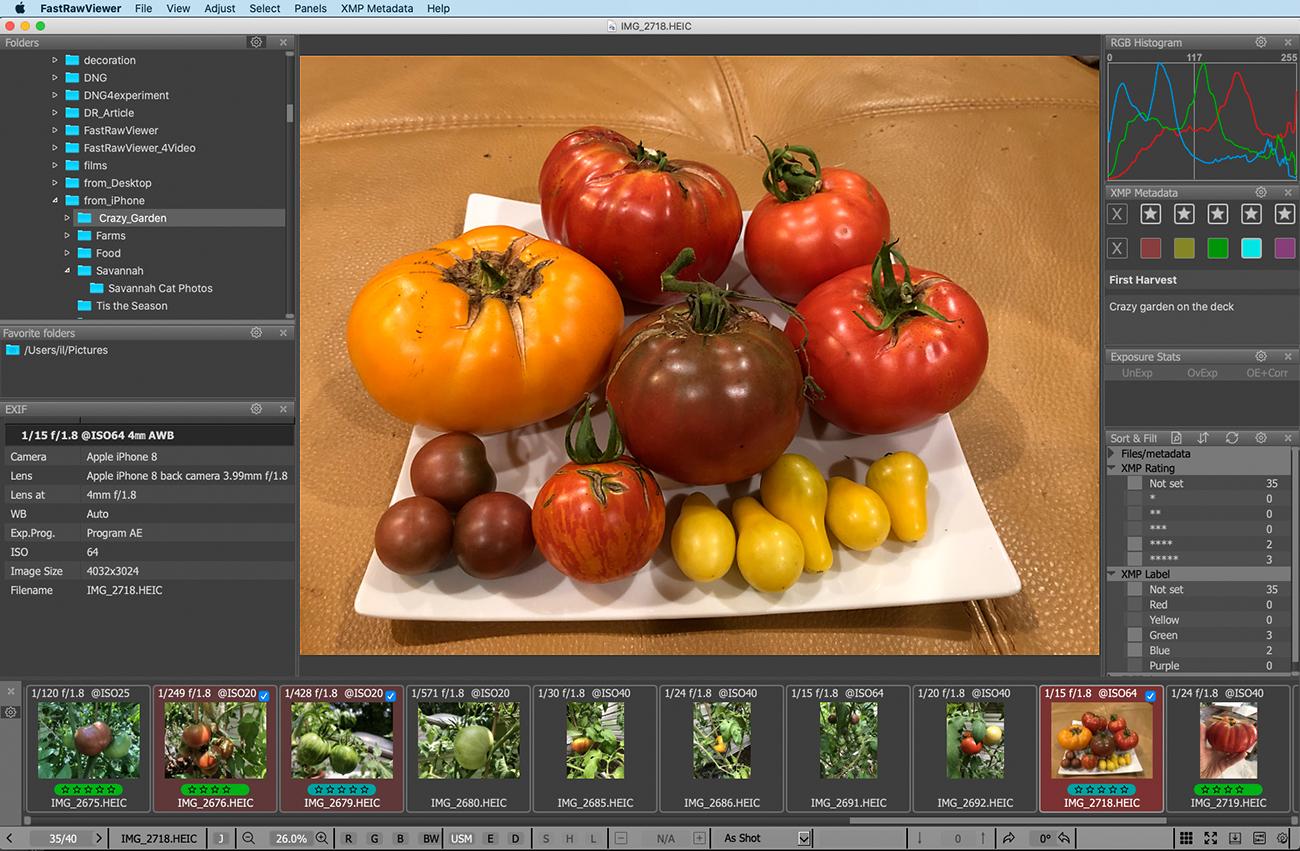Image resolution: width=1300 pixels, height=851 pixels.
Task: Open the Adjust menu
Action: click(x=220, y=8)
